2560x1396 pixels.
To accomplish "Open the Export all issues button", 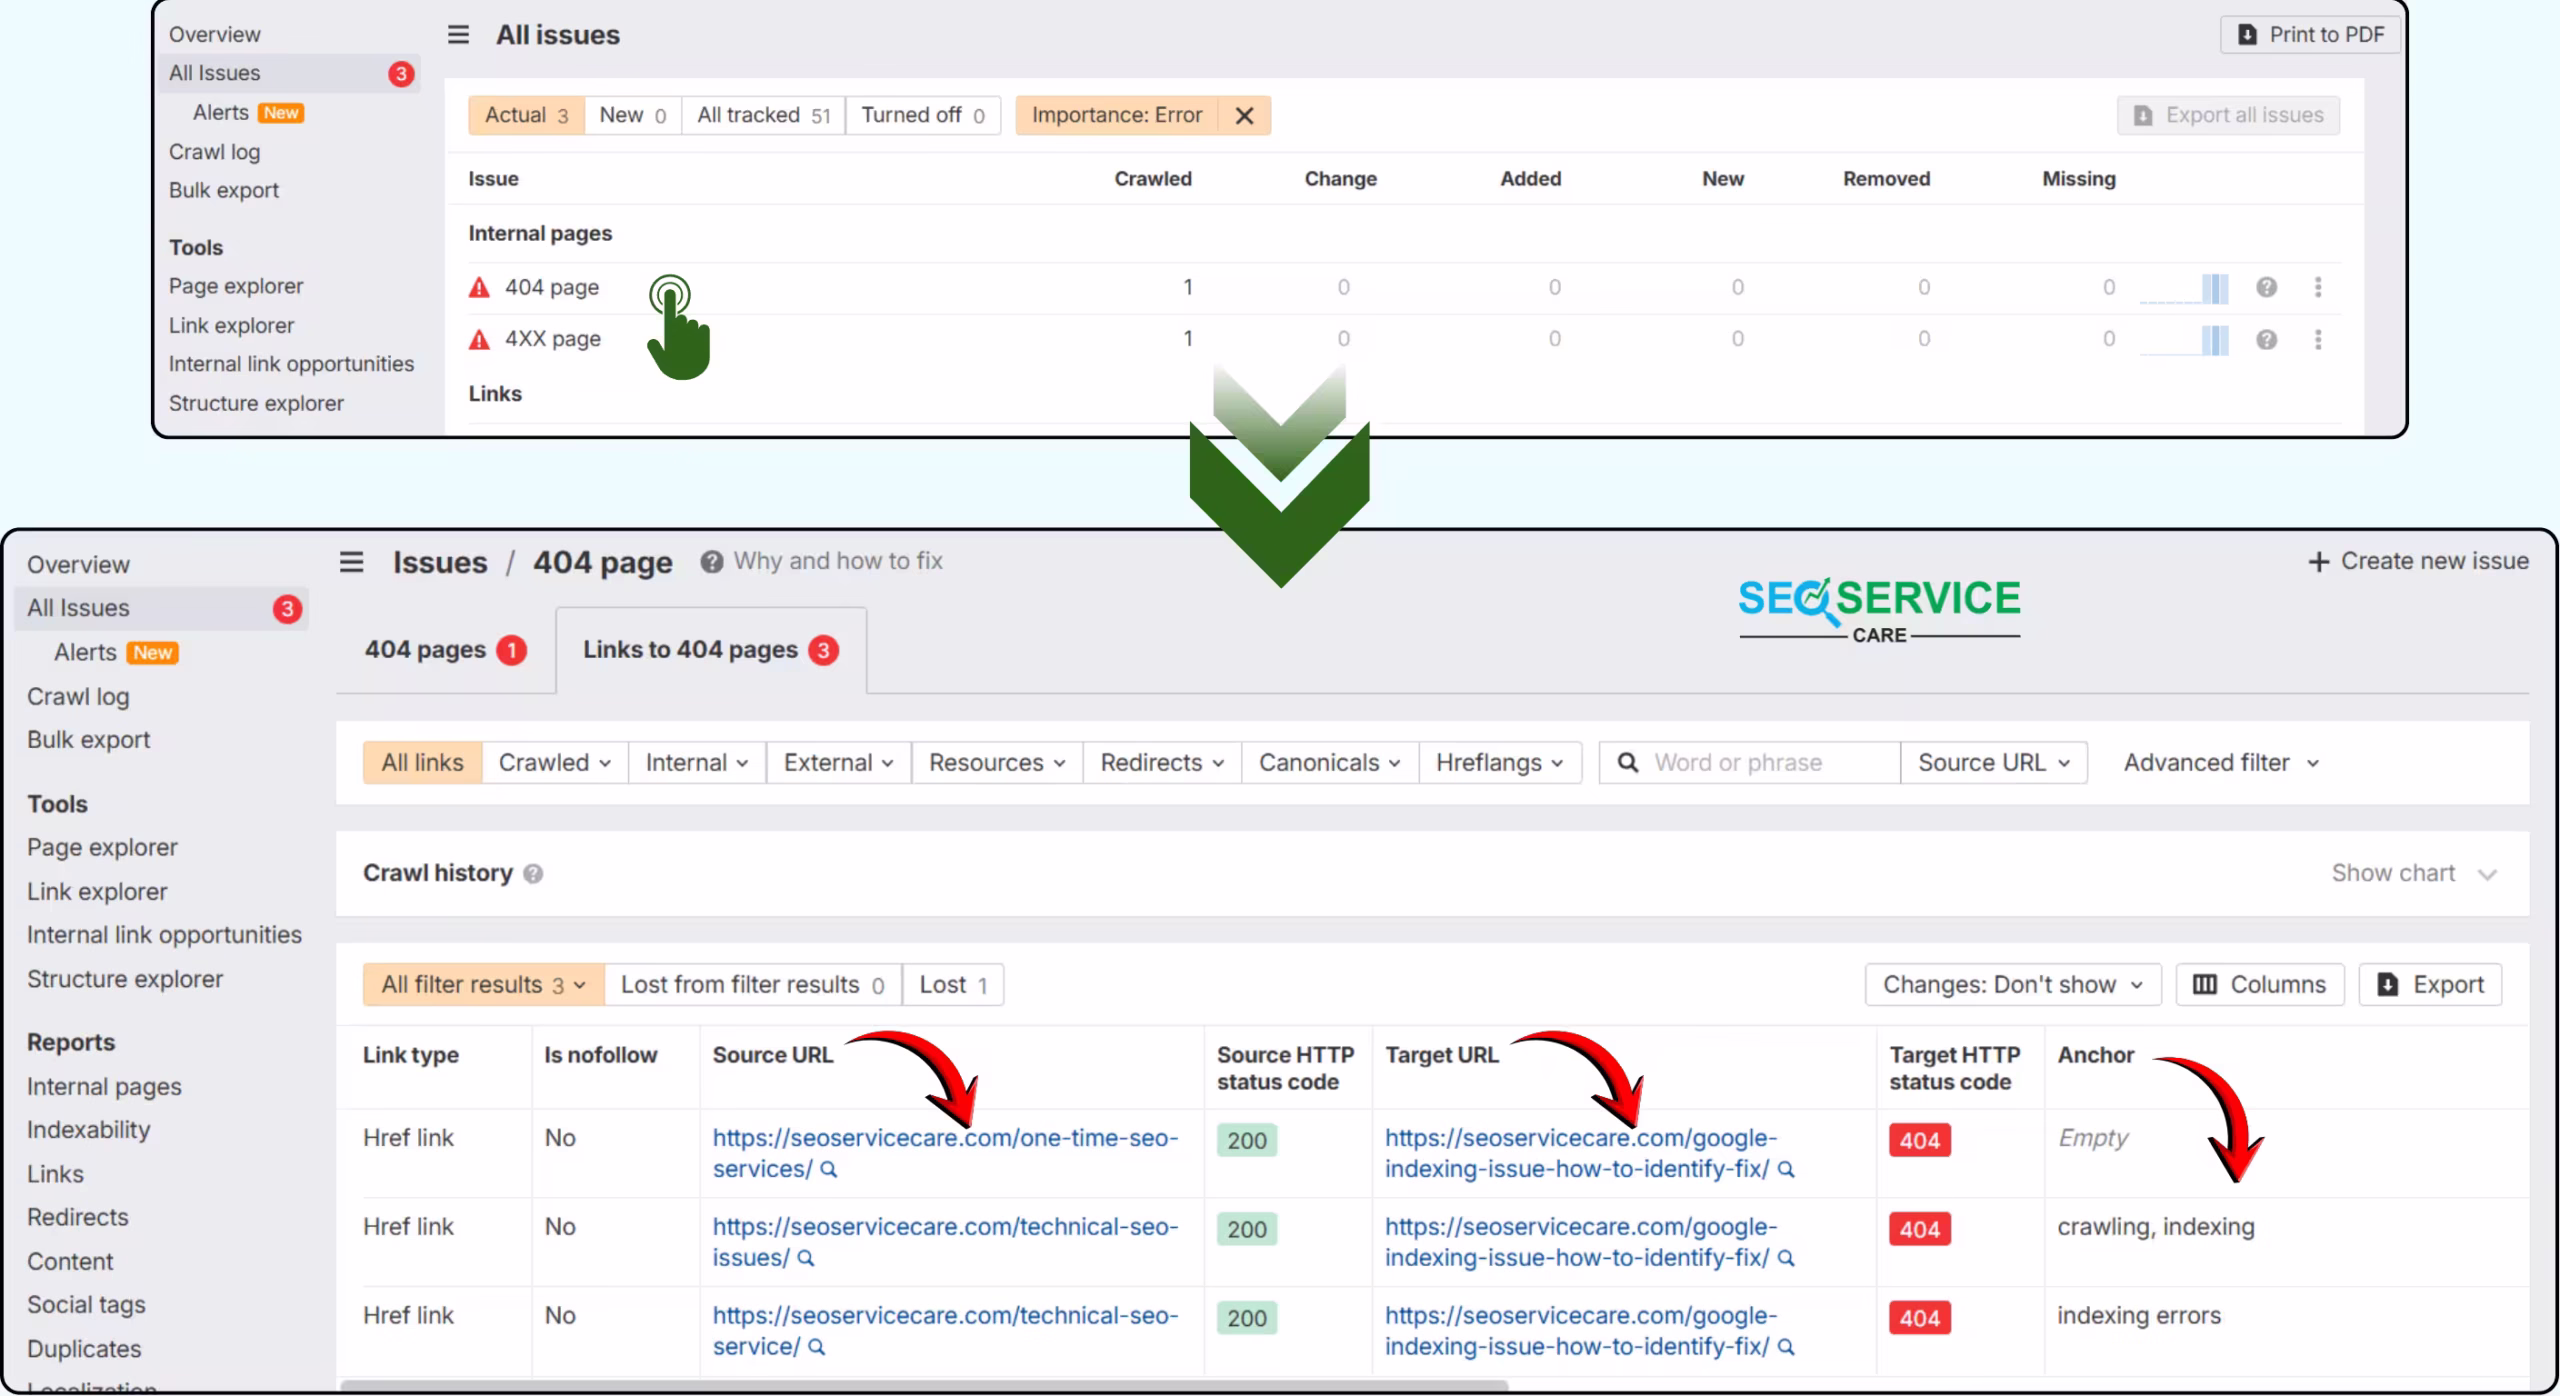I will [2229, 114].
